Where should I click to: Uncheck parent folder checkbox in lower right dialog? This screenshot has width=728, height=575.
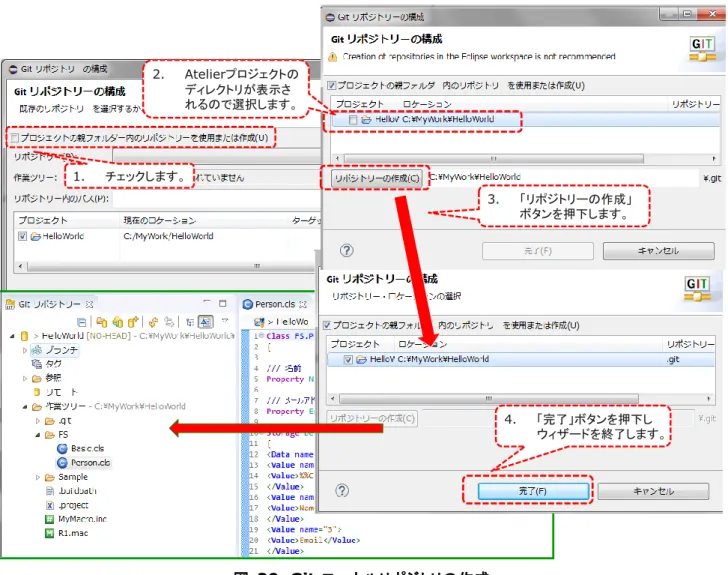pyautogui.click(x=327, y=325)
